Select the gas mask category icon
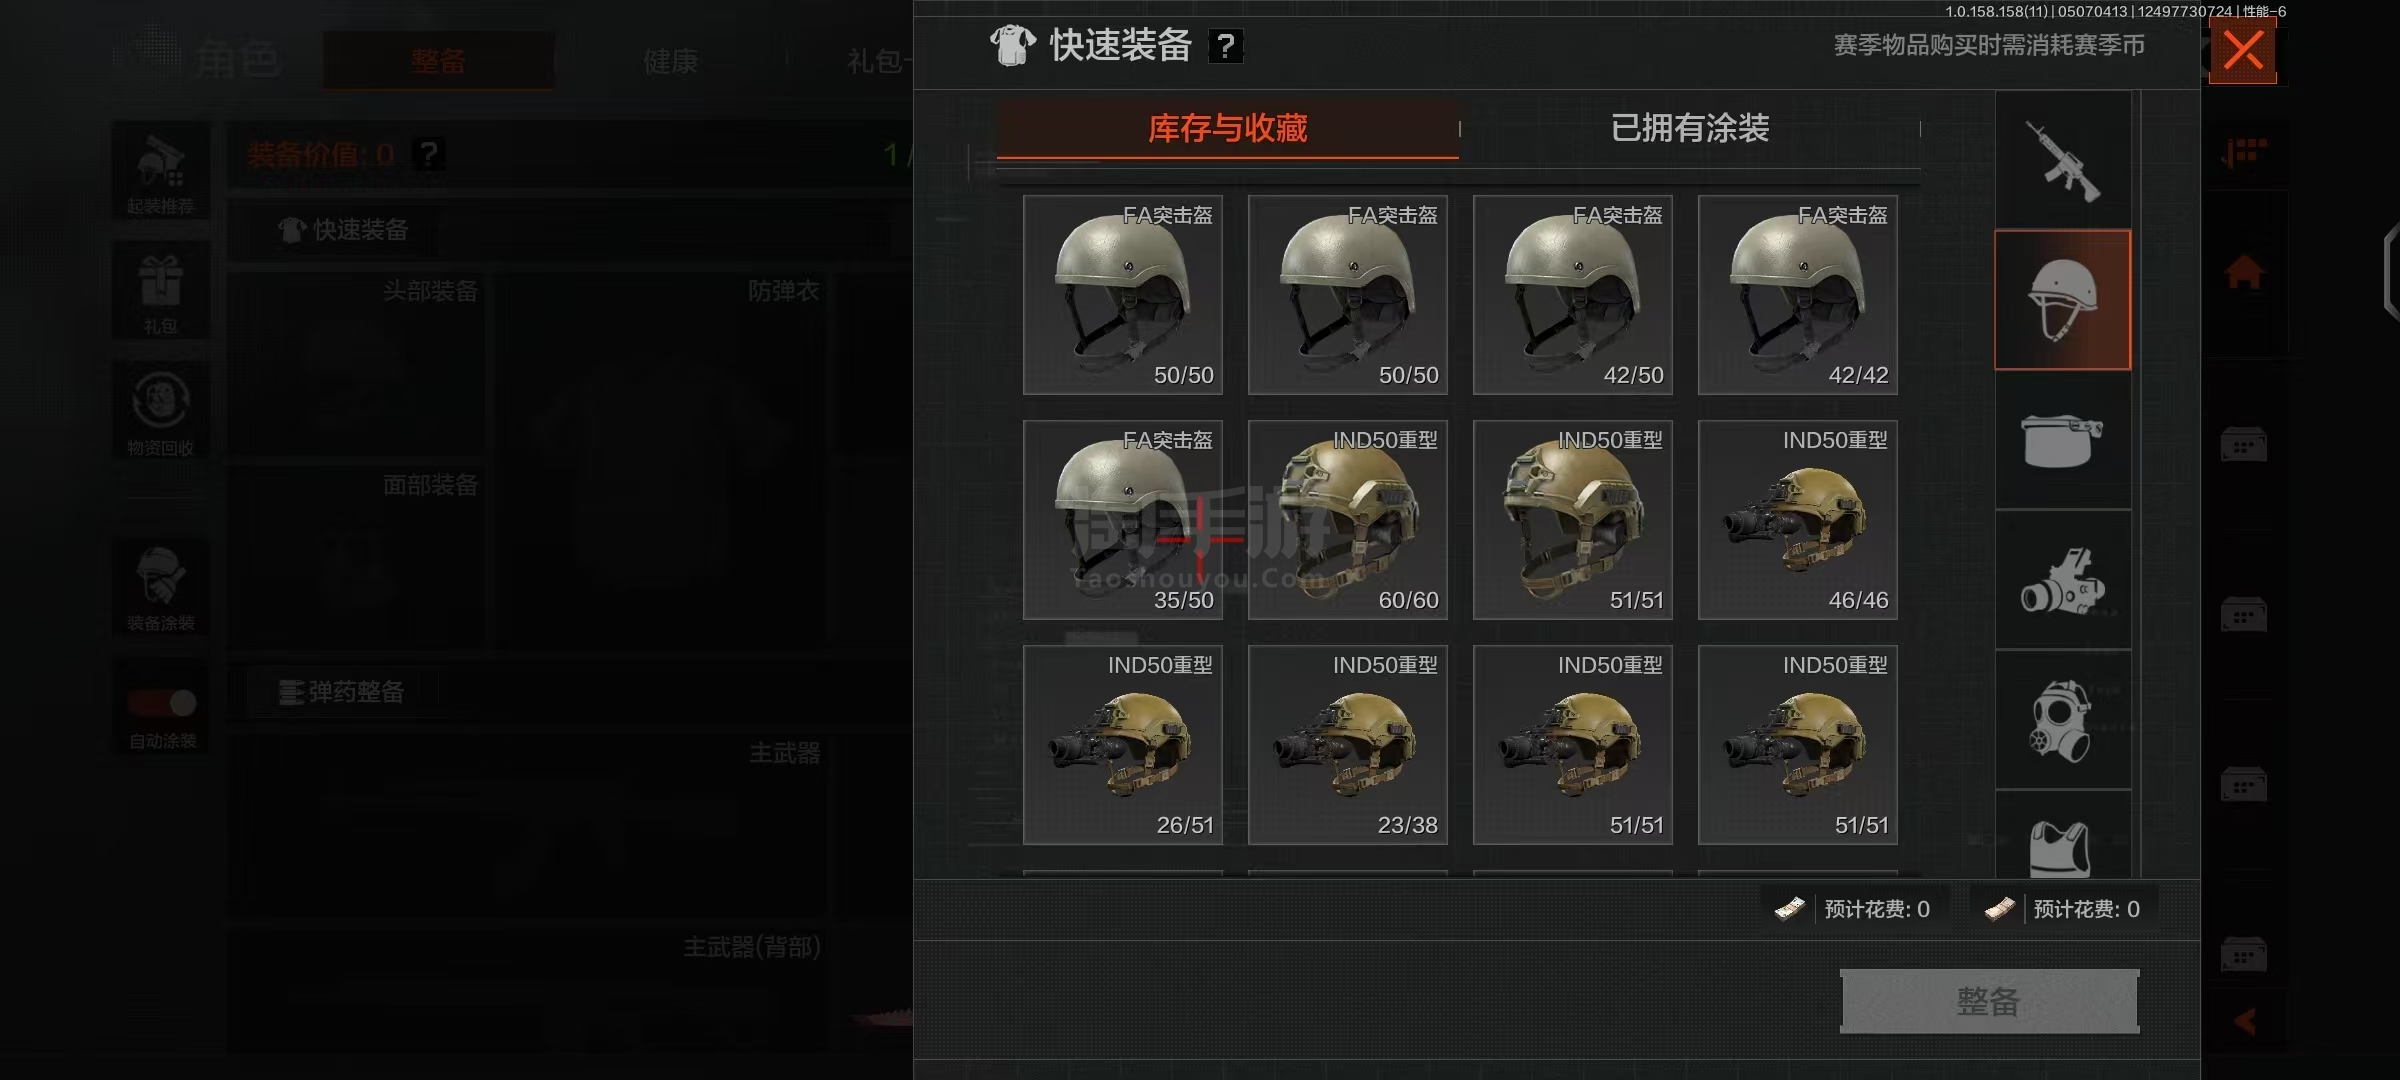 2063,720
